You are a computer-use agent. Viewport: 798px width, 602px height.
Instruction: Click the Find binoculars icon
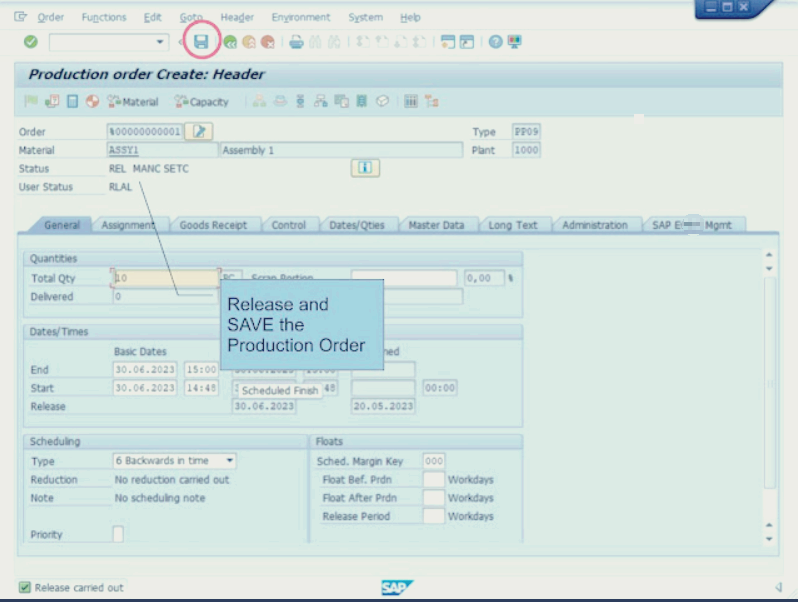(315, 42)
